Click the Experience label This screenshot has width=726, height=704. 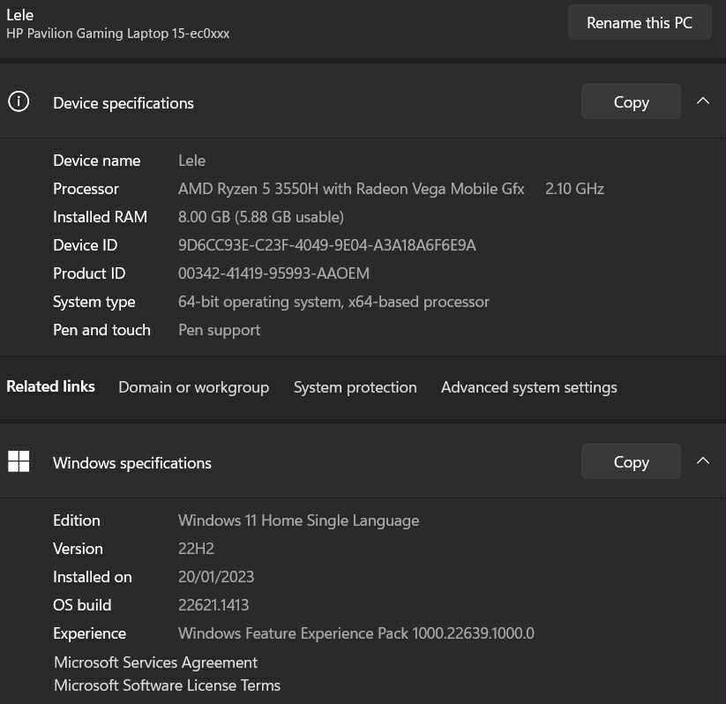pyautogui.click(x=89, y=633)
